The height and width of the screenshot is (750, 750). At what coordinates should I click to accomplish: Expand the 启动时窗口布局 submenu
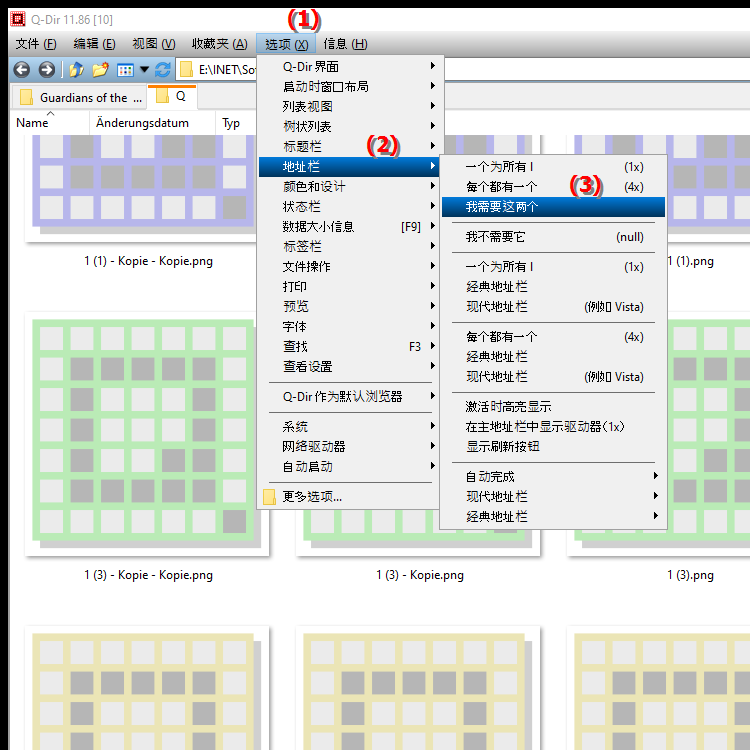[x=349, y=87]
